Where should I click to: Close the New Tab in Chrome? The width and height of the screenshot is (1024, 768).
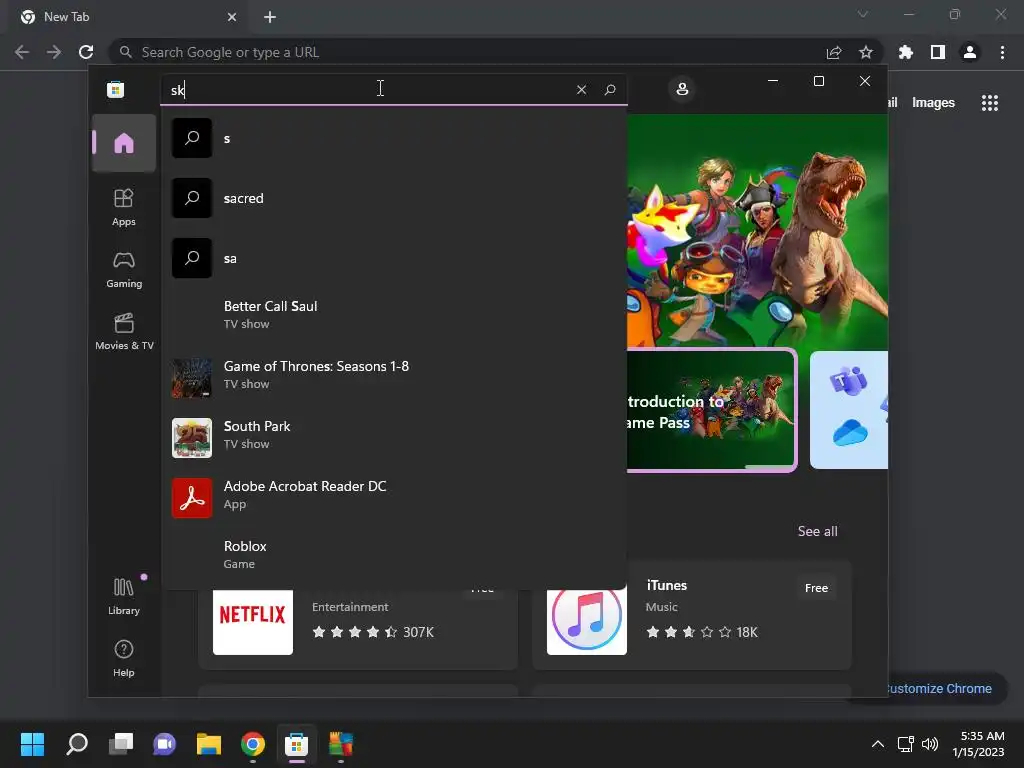pos(232,17)
